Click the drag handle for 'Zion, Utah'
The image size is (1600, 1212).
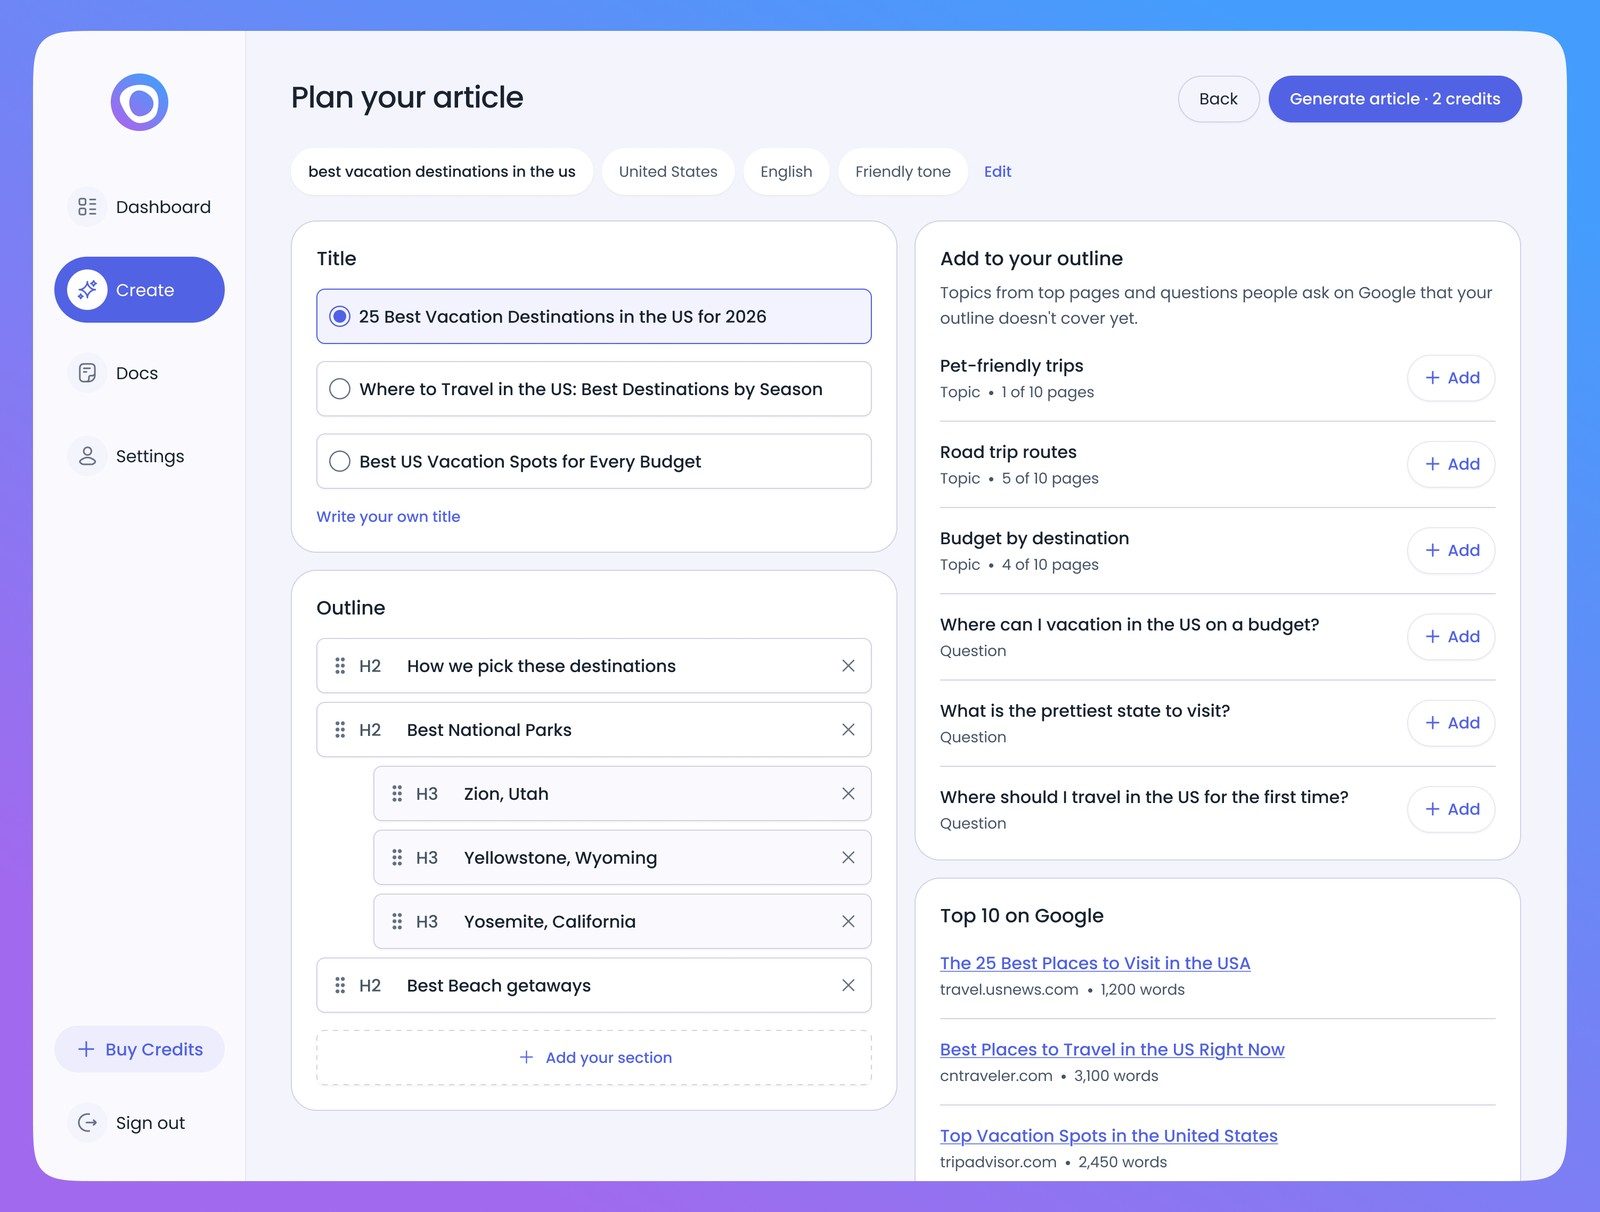[397, 794]
